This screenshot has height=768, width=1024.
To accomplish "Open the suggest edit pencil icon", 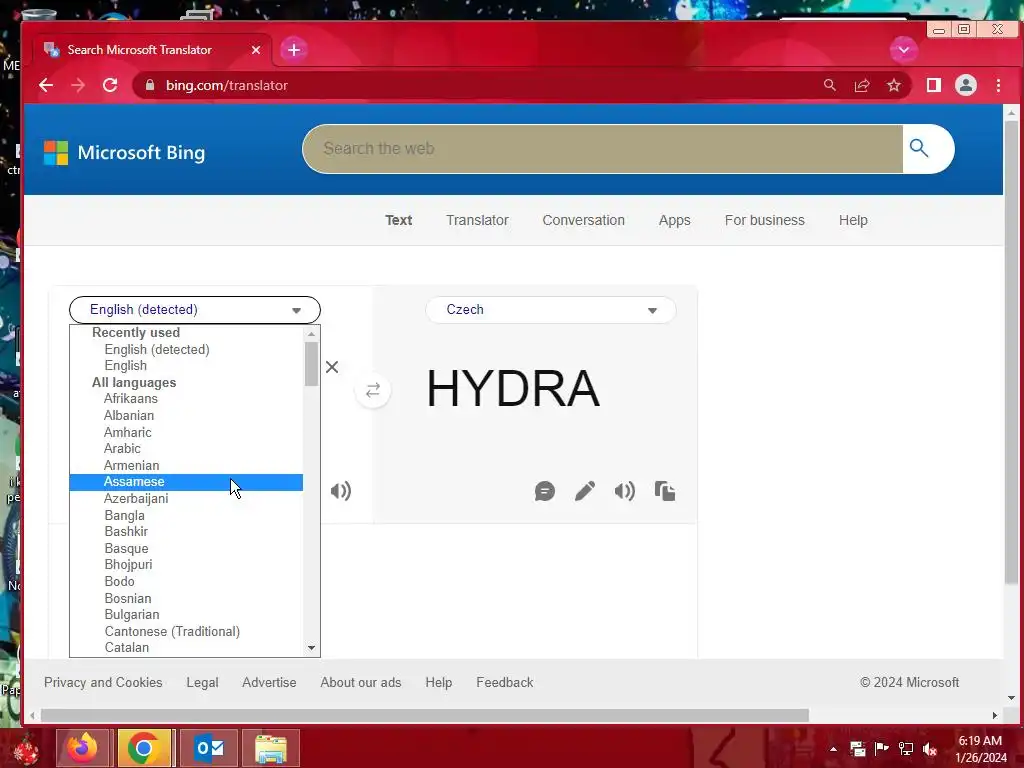I will click(x=584, y=491).
